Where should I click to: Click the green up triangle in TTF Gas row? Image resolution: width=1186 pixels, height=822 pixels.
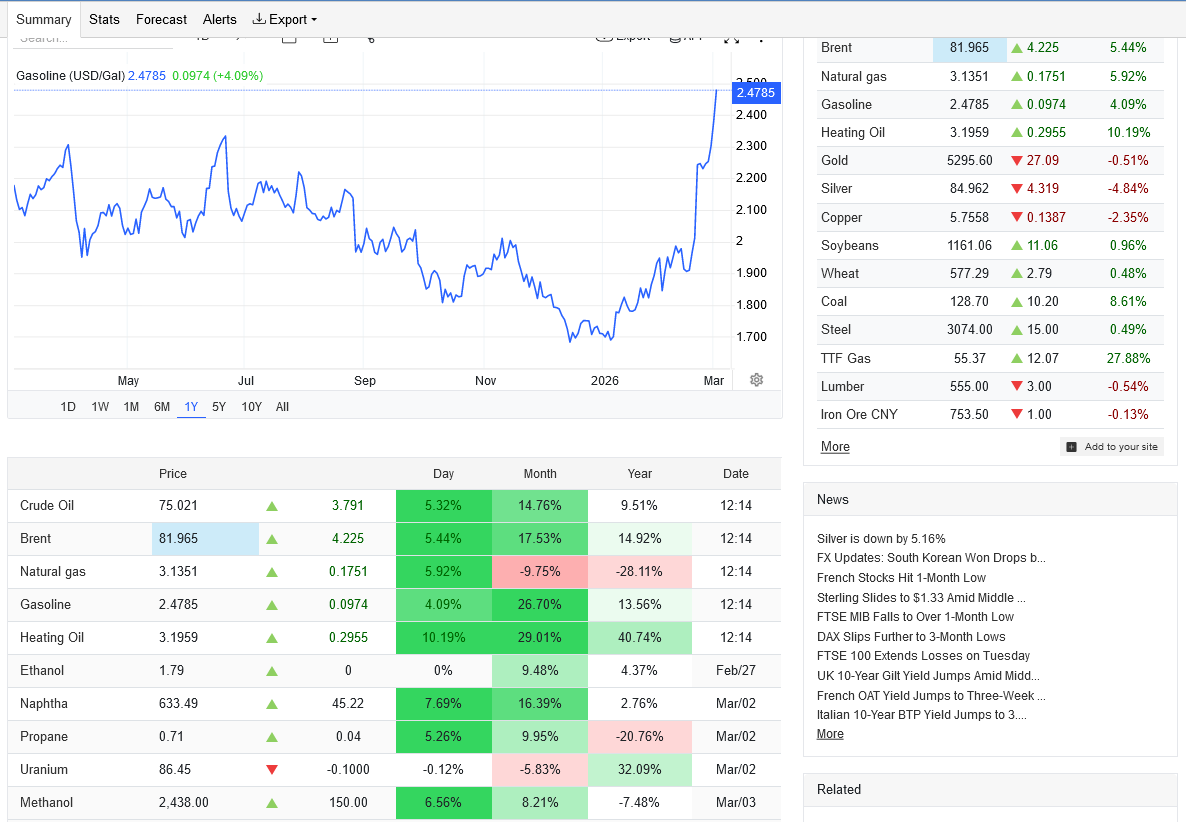[x=1017, y=358]
